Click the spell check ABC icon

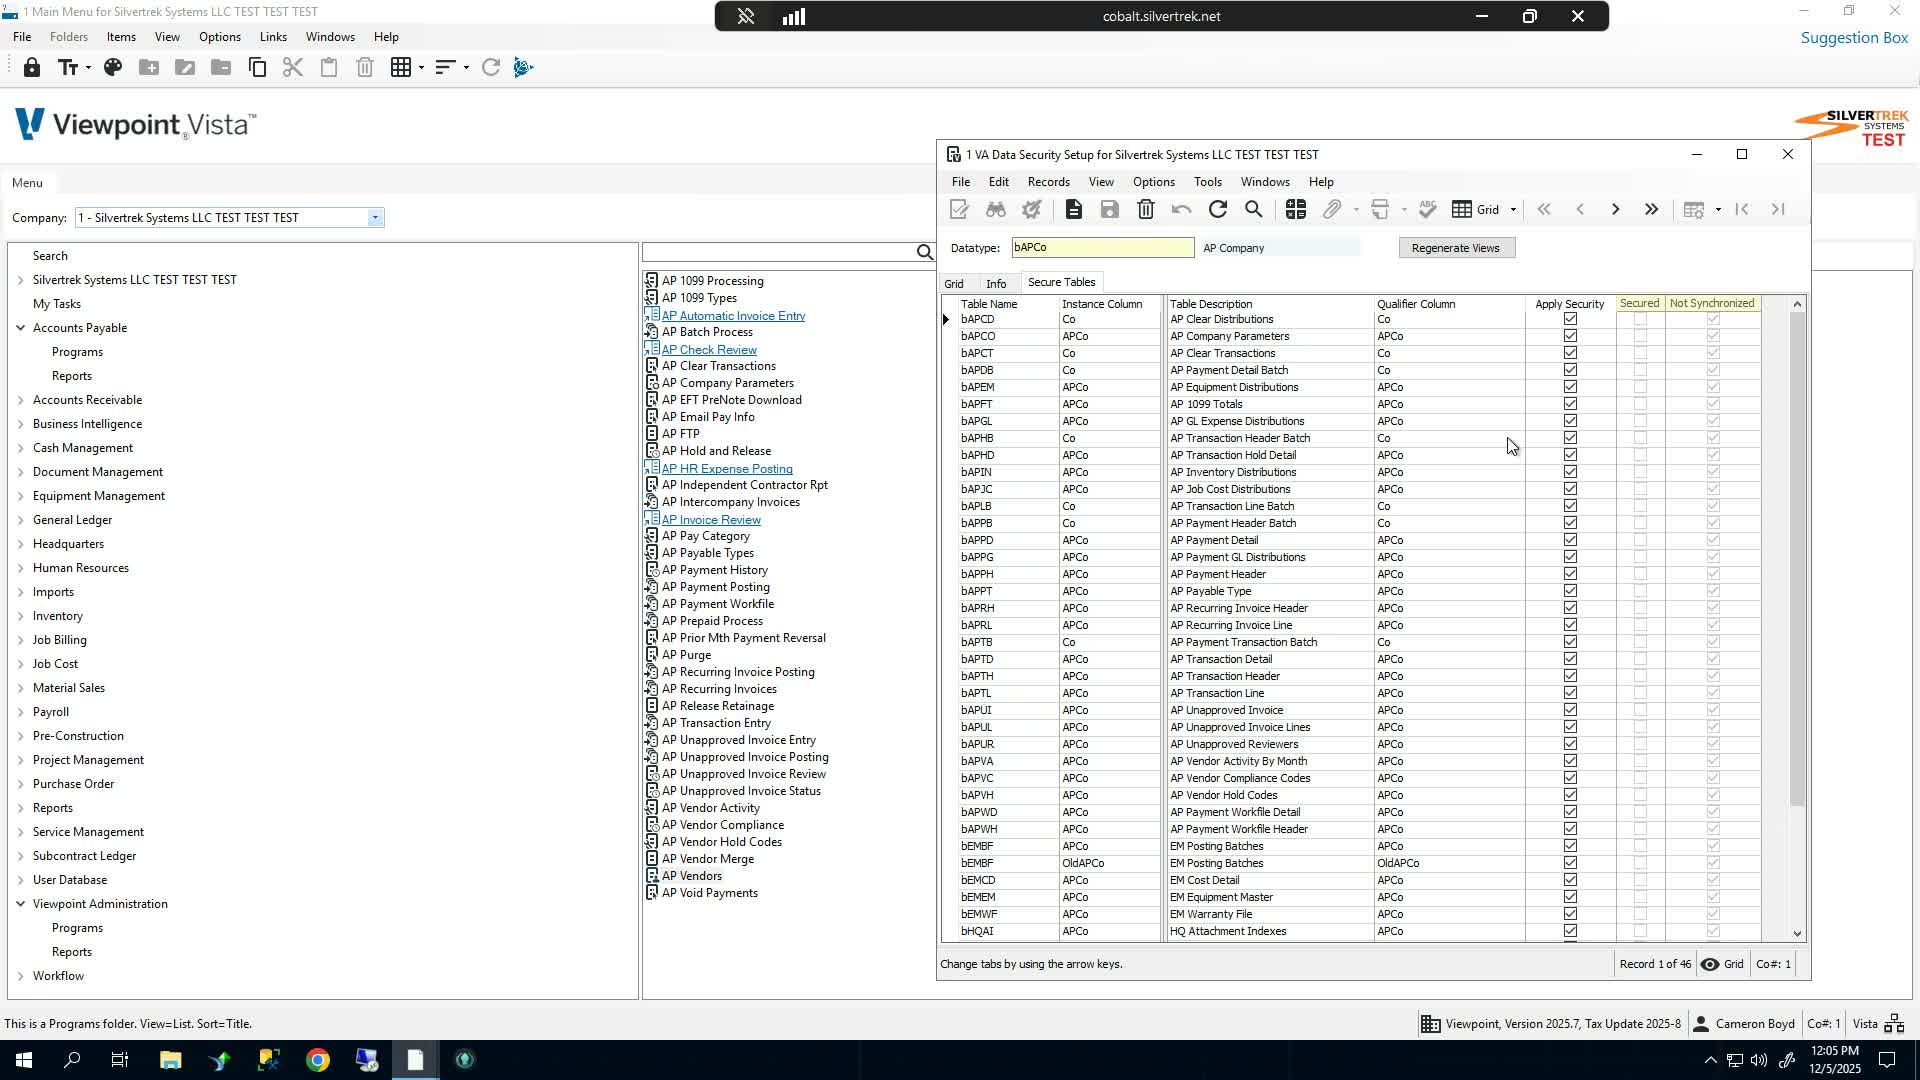(1428, 209)
